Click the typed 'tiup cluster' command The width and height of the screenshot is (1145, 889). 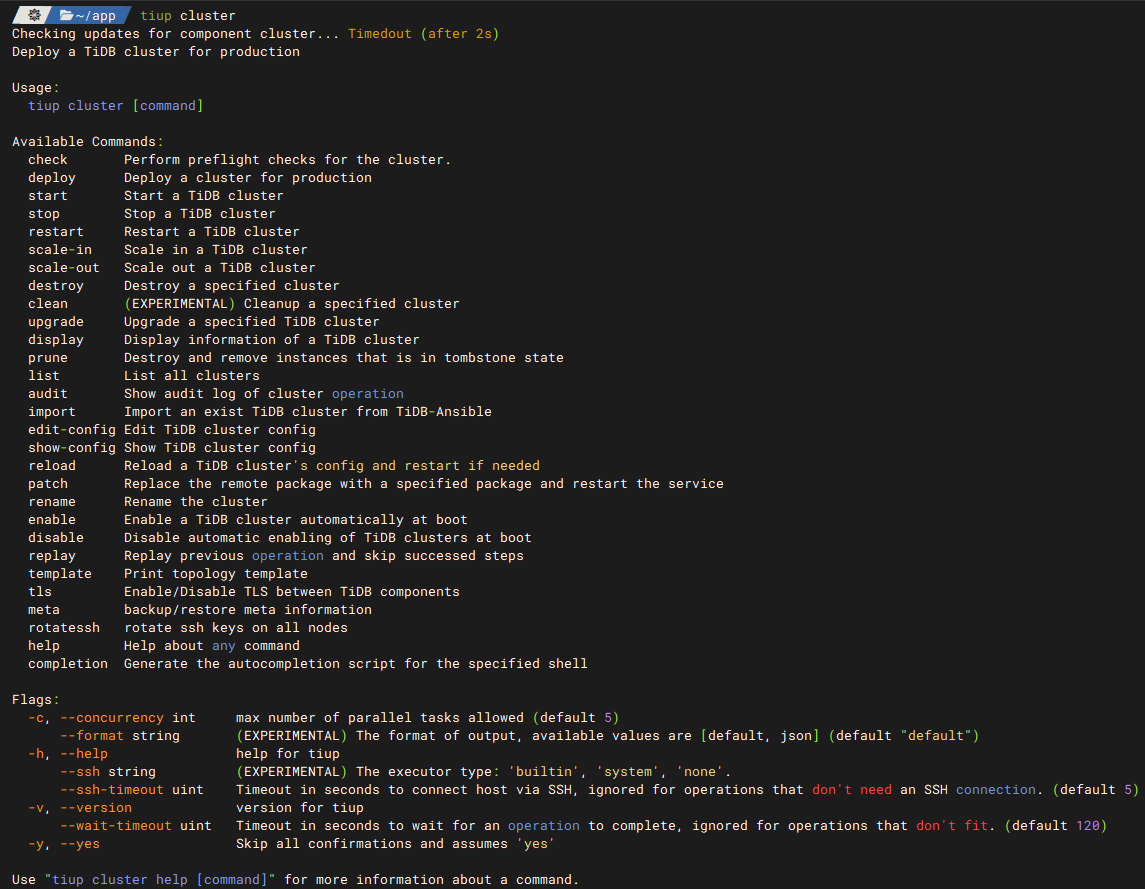(188, 15)
